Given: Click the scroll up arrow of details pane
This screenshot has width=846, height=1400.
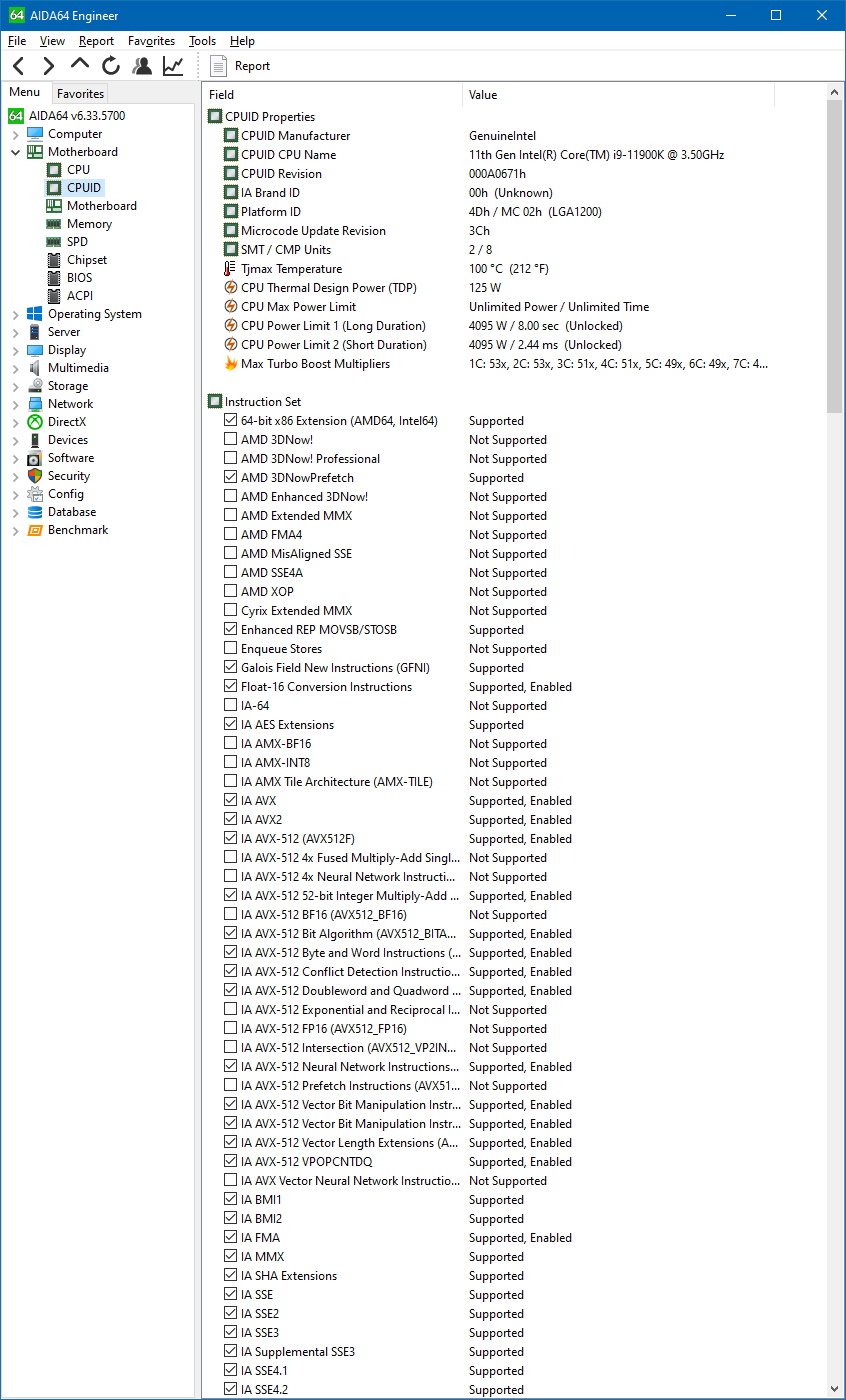Looking at the screenshot, I should tap(835, 92).
